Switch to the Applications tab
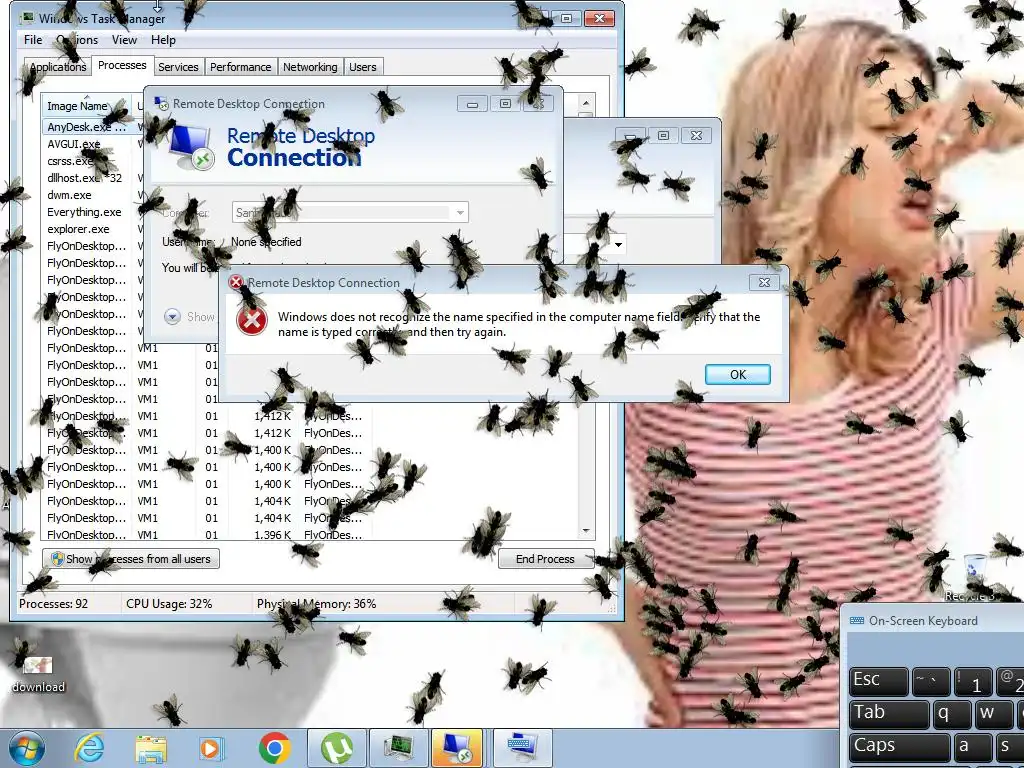1024x768 pixels. click(x=57, y=67)
